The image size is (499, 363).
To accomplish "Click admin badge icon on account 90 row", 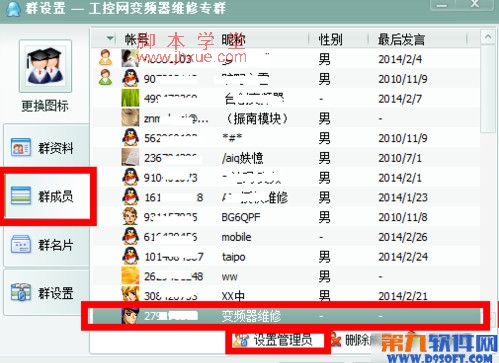I will (105, 77).
